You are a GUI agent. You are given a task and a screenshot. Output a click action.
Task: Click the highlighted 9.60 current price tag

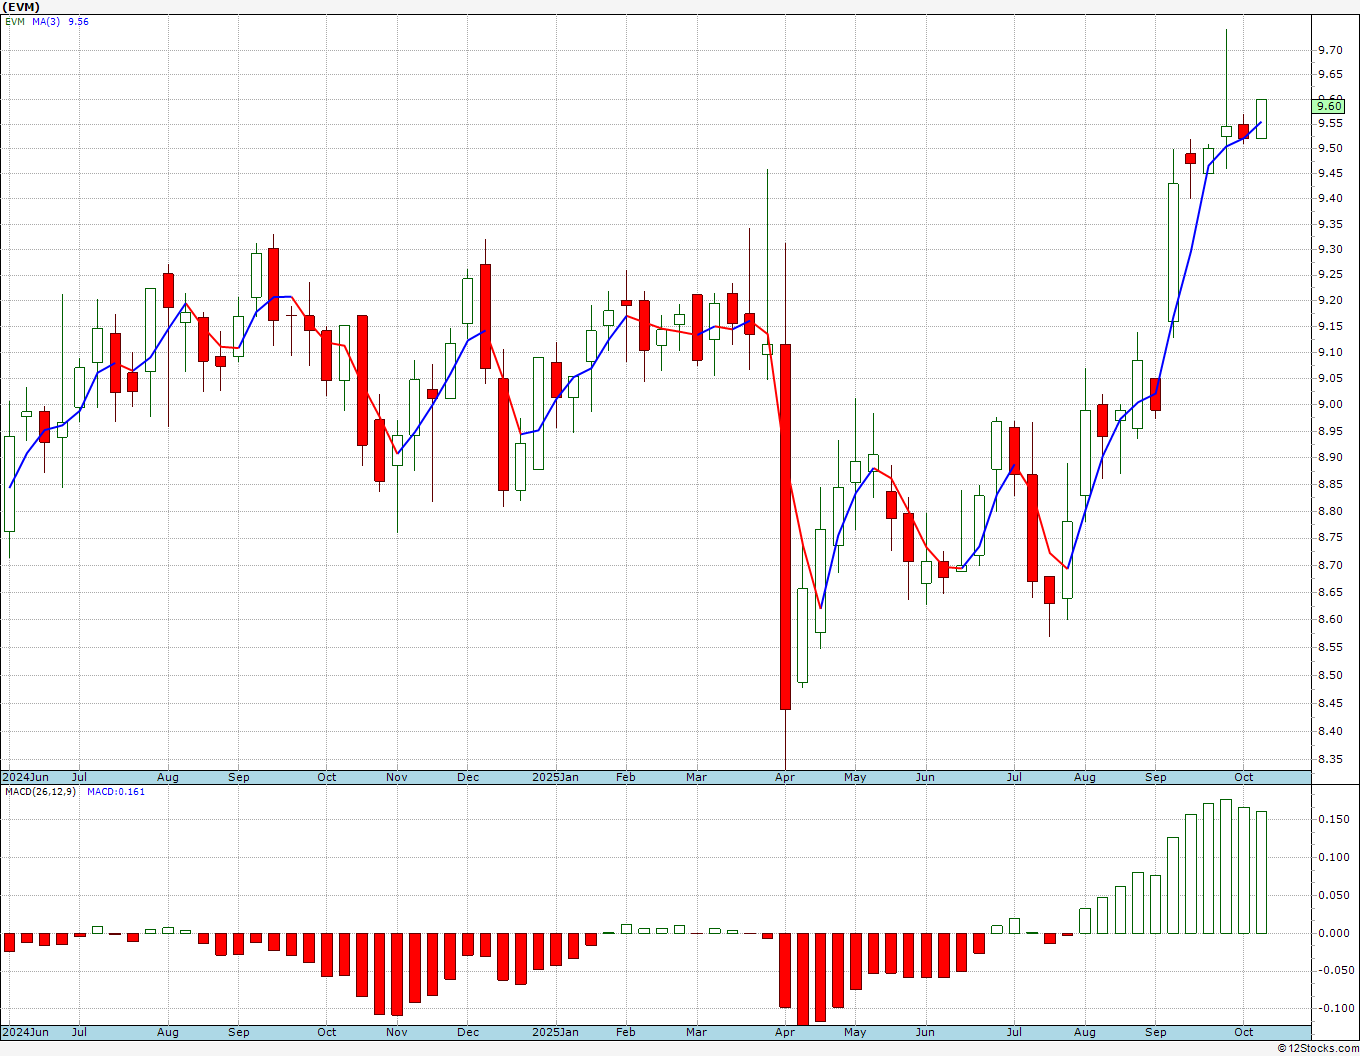(x=1329, y=106)
